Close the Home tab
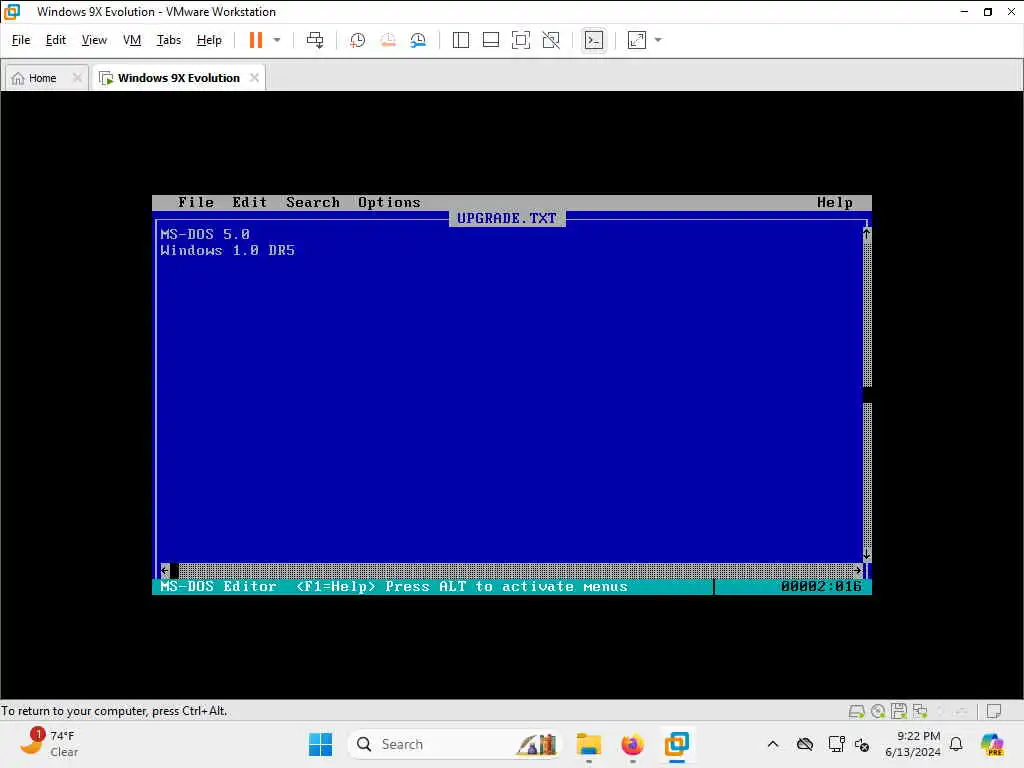The height and width of the screenshot is (768, 1024). 77,78
